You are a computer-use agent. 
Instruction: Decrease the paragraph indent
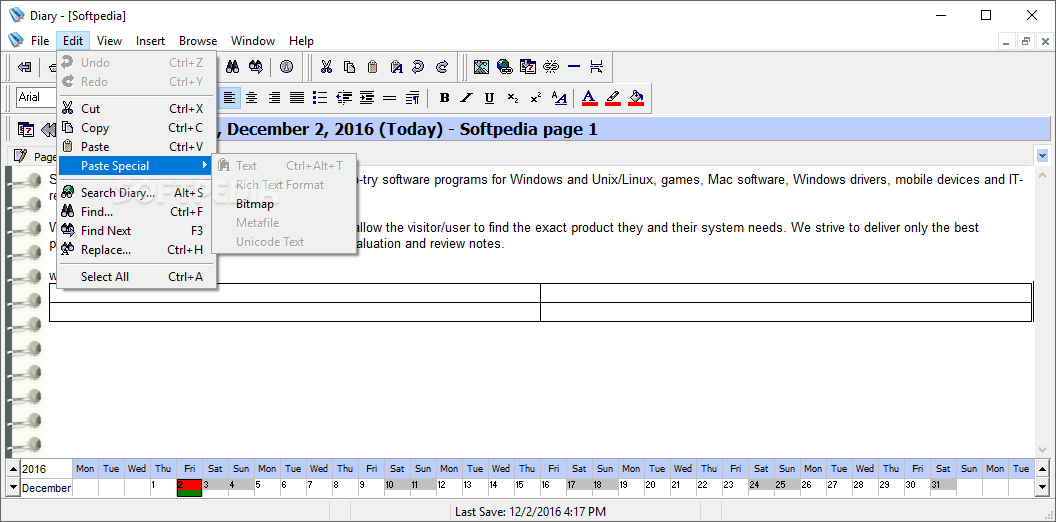click(343, 98)
